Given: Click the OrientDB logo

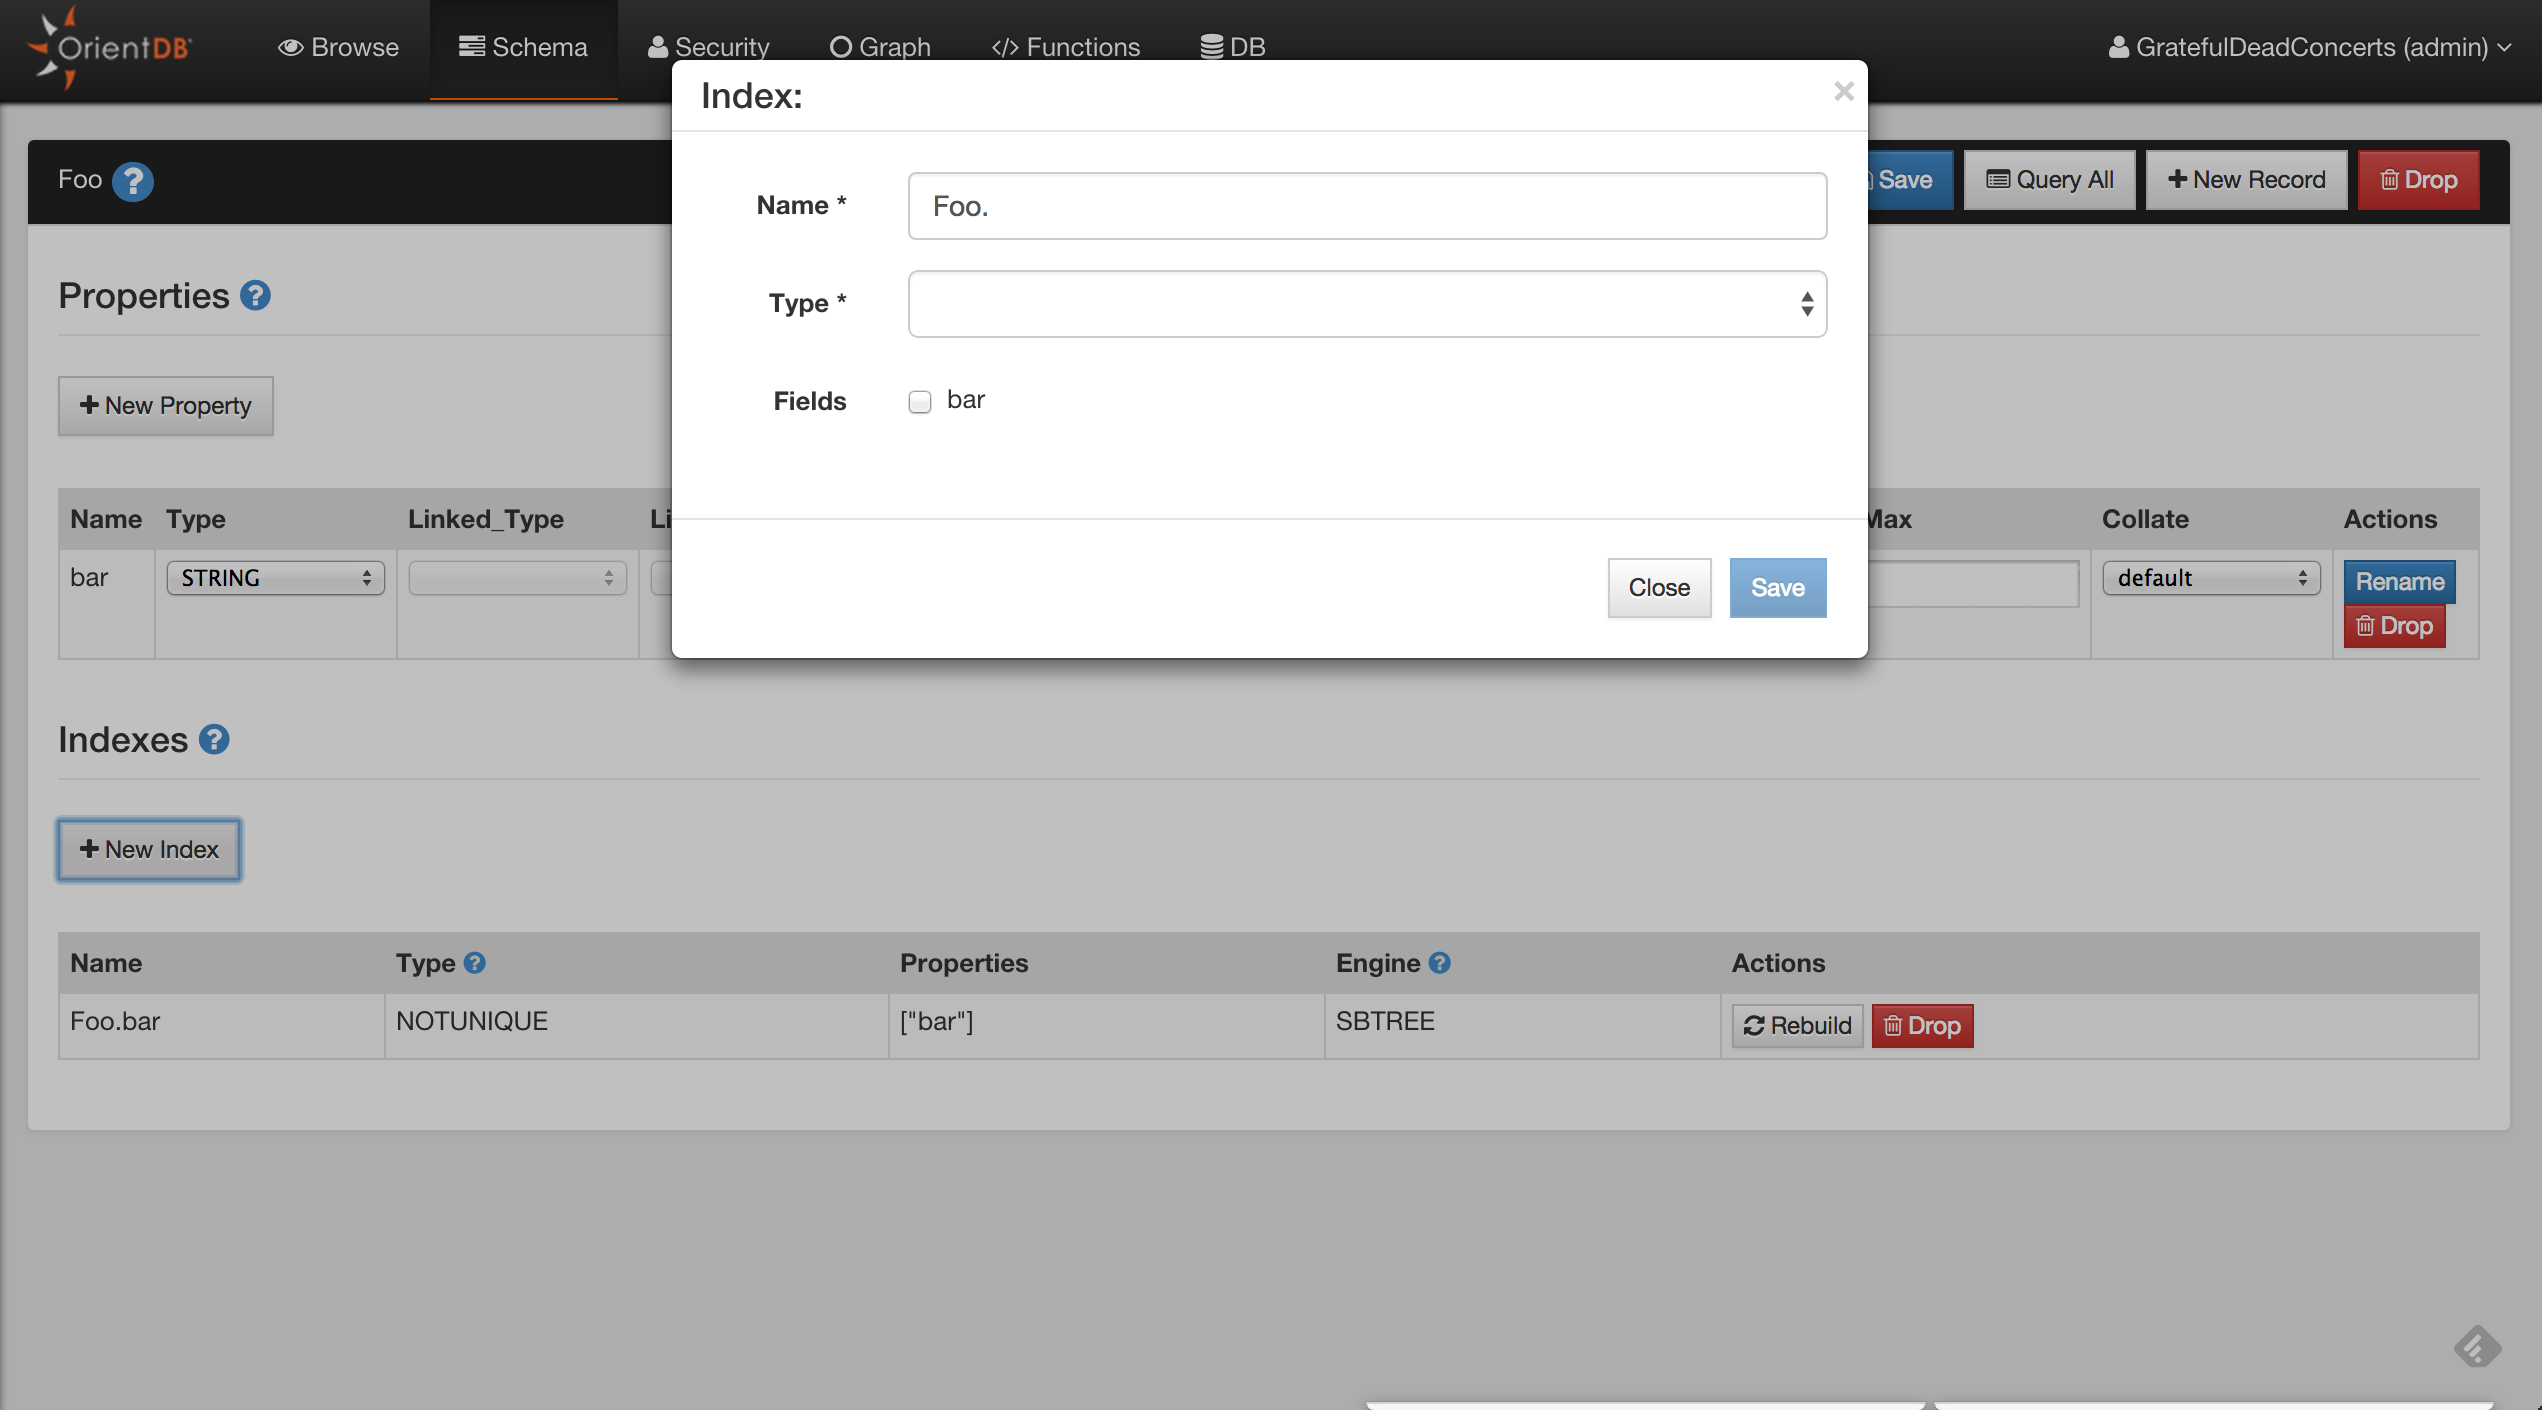Looking at the screenshot, I should 110,47.
